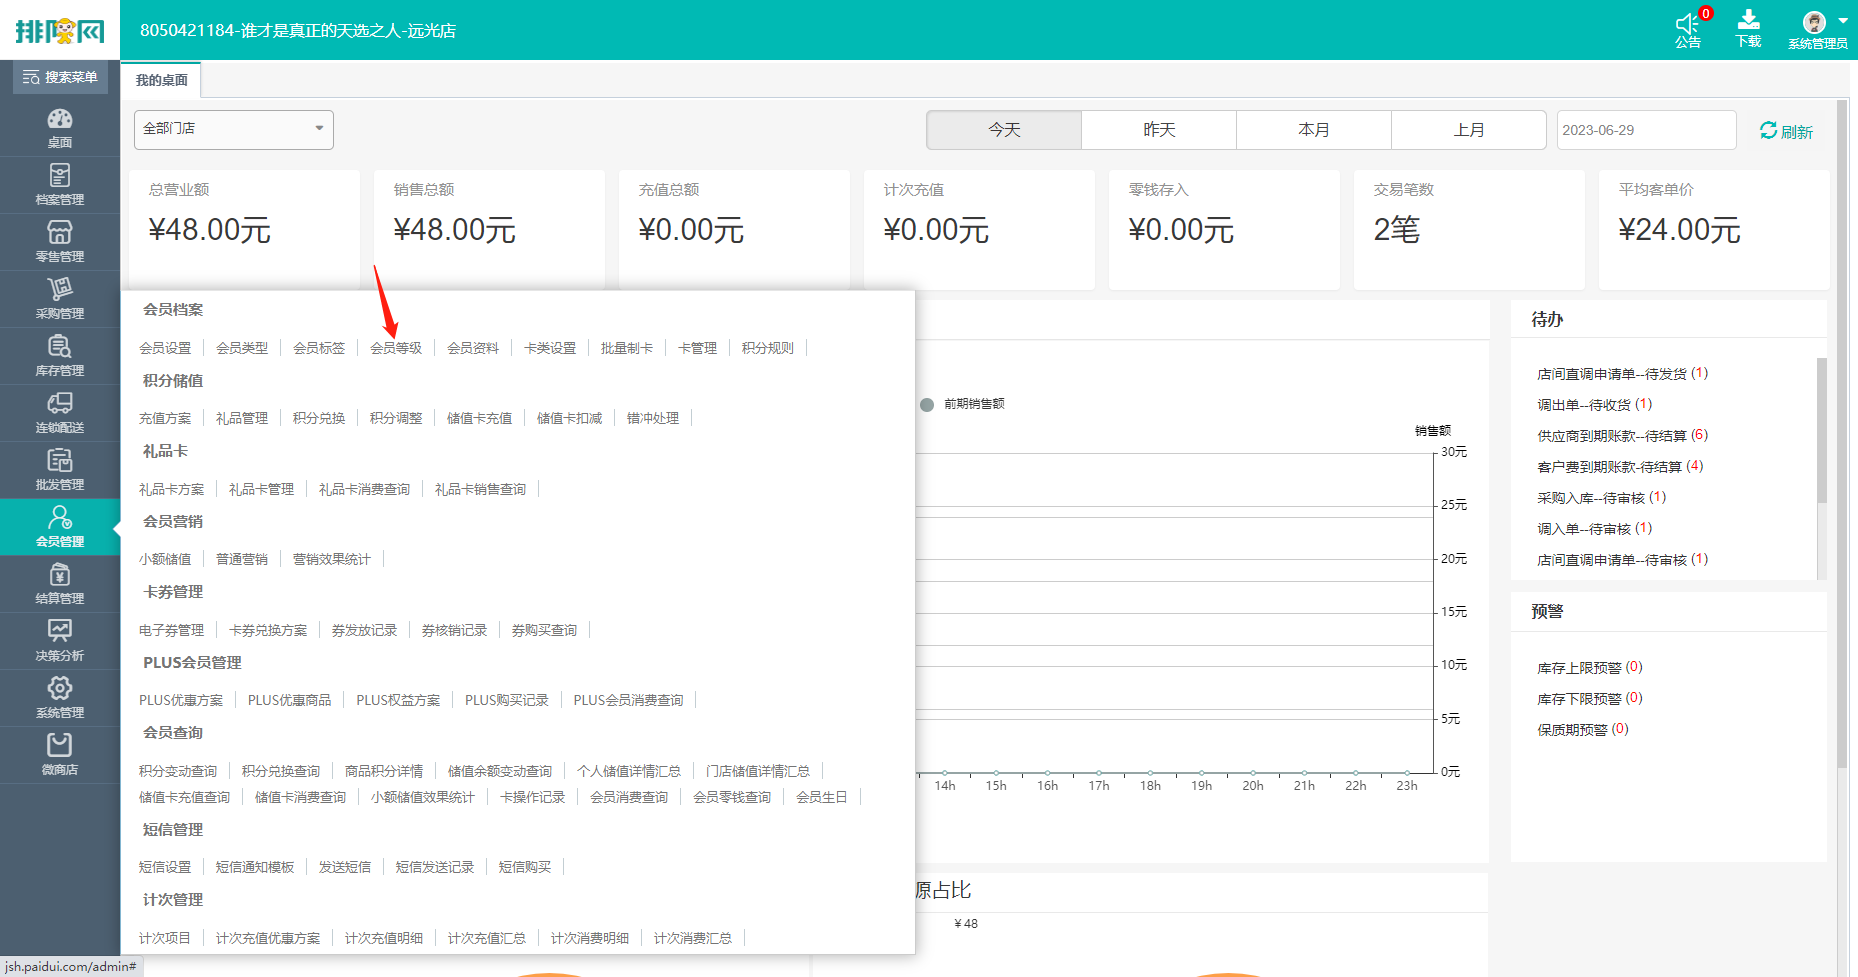
Task: Open 电子券管理 menu item
Action: coord(171,630)
